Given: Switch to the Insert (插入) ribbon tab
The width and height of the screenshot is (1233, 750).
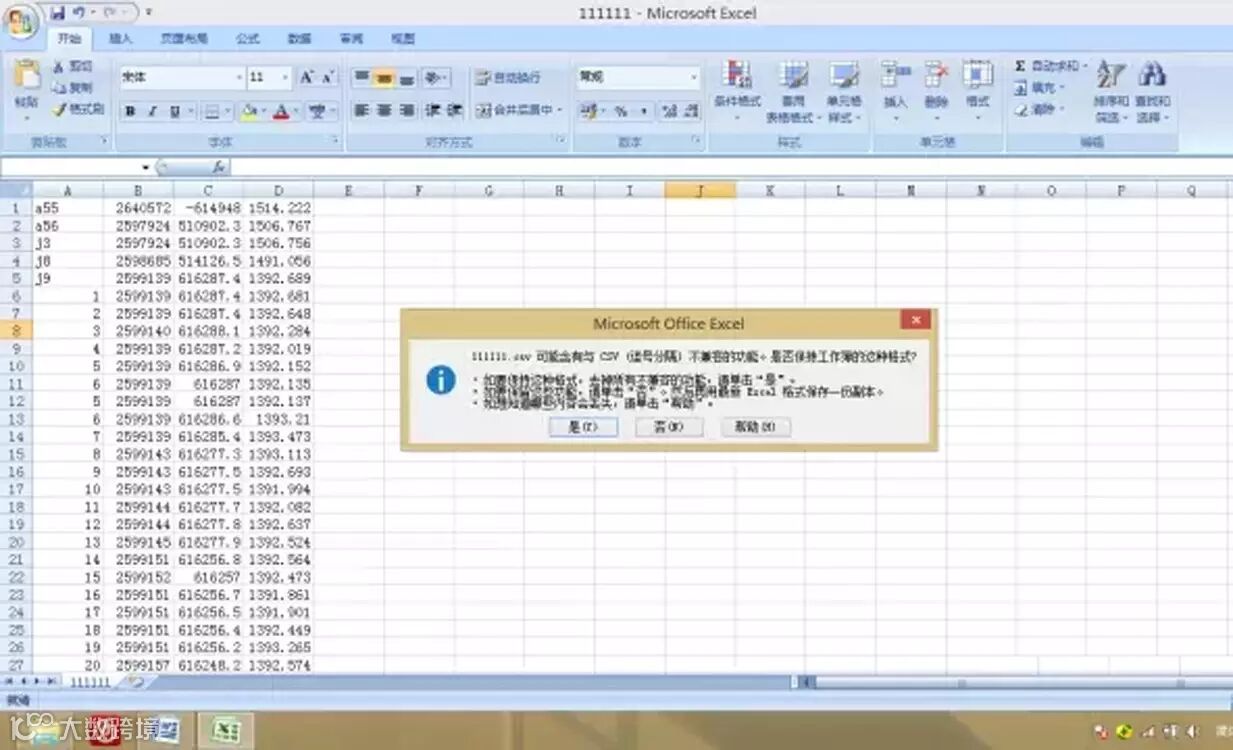Looking at the screenshot, I should 120,39.
